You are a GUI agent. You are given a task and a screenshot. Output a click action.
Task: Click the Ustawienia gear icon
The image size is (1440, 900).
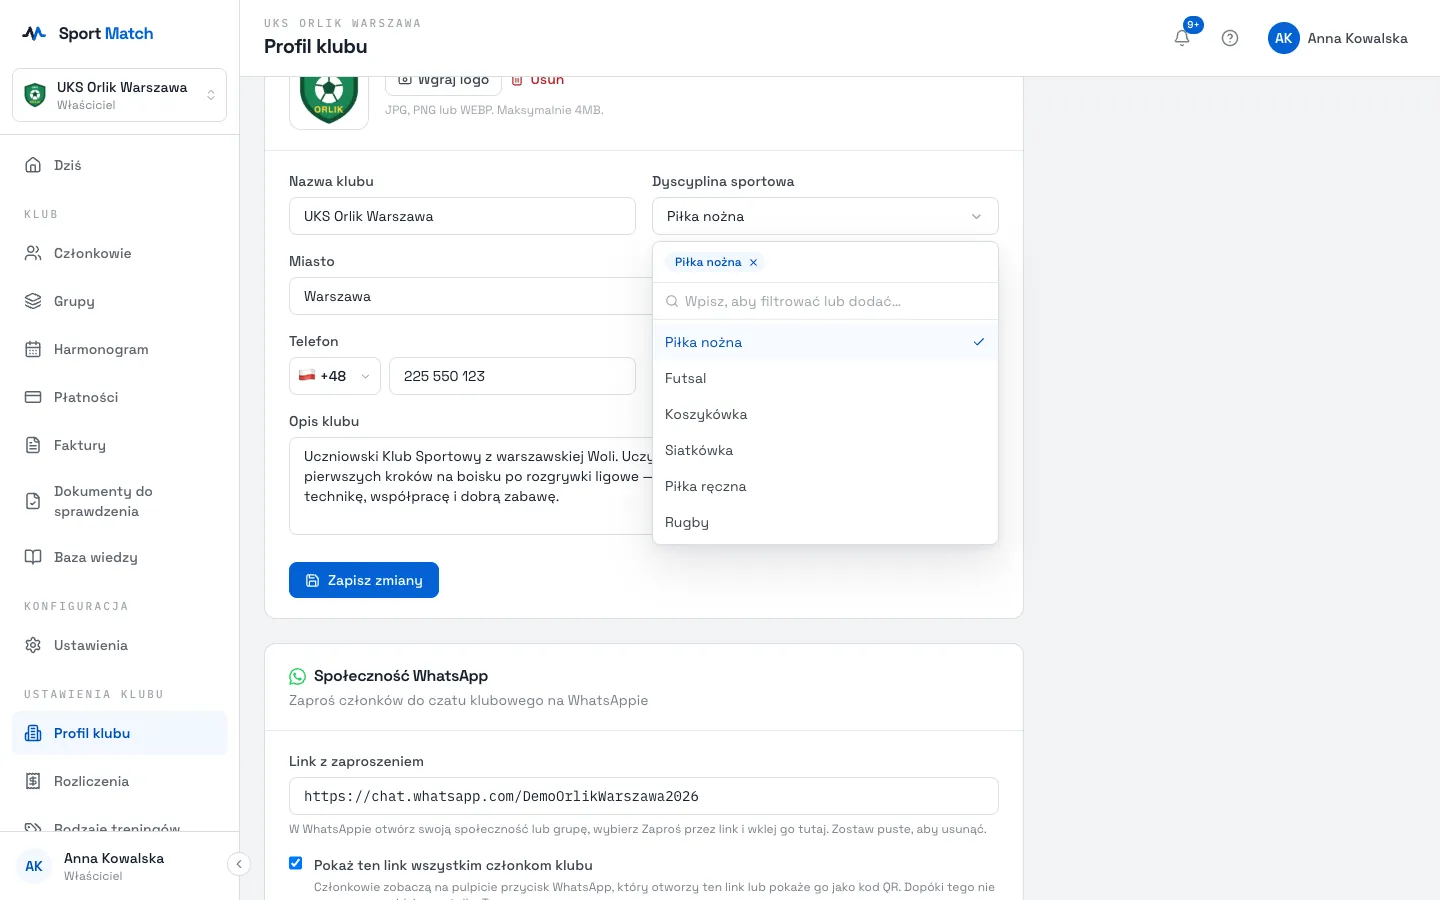[x=33, y=645]
